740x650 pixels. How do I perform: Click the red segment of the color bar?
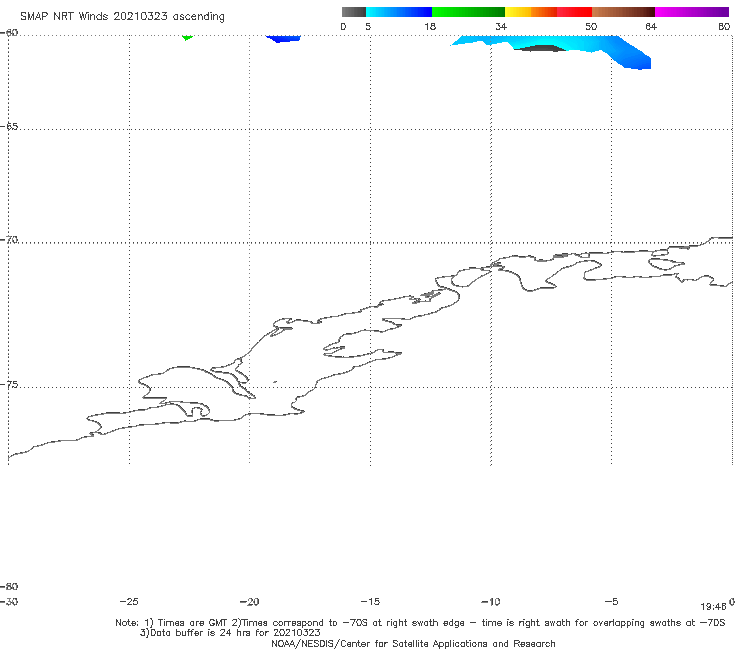coord(574,12)
